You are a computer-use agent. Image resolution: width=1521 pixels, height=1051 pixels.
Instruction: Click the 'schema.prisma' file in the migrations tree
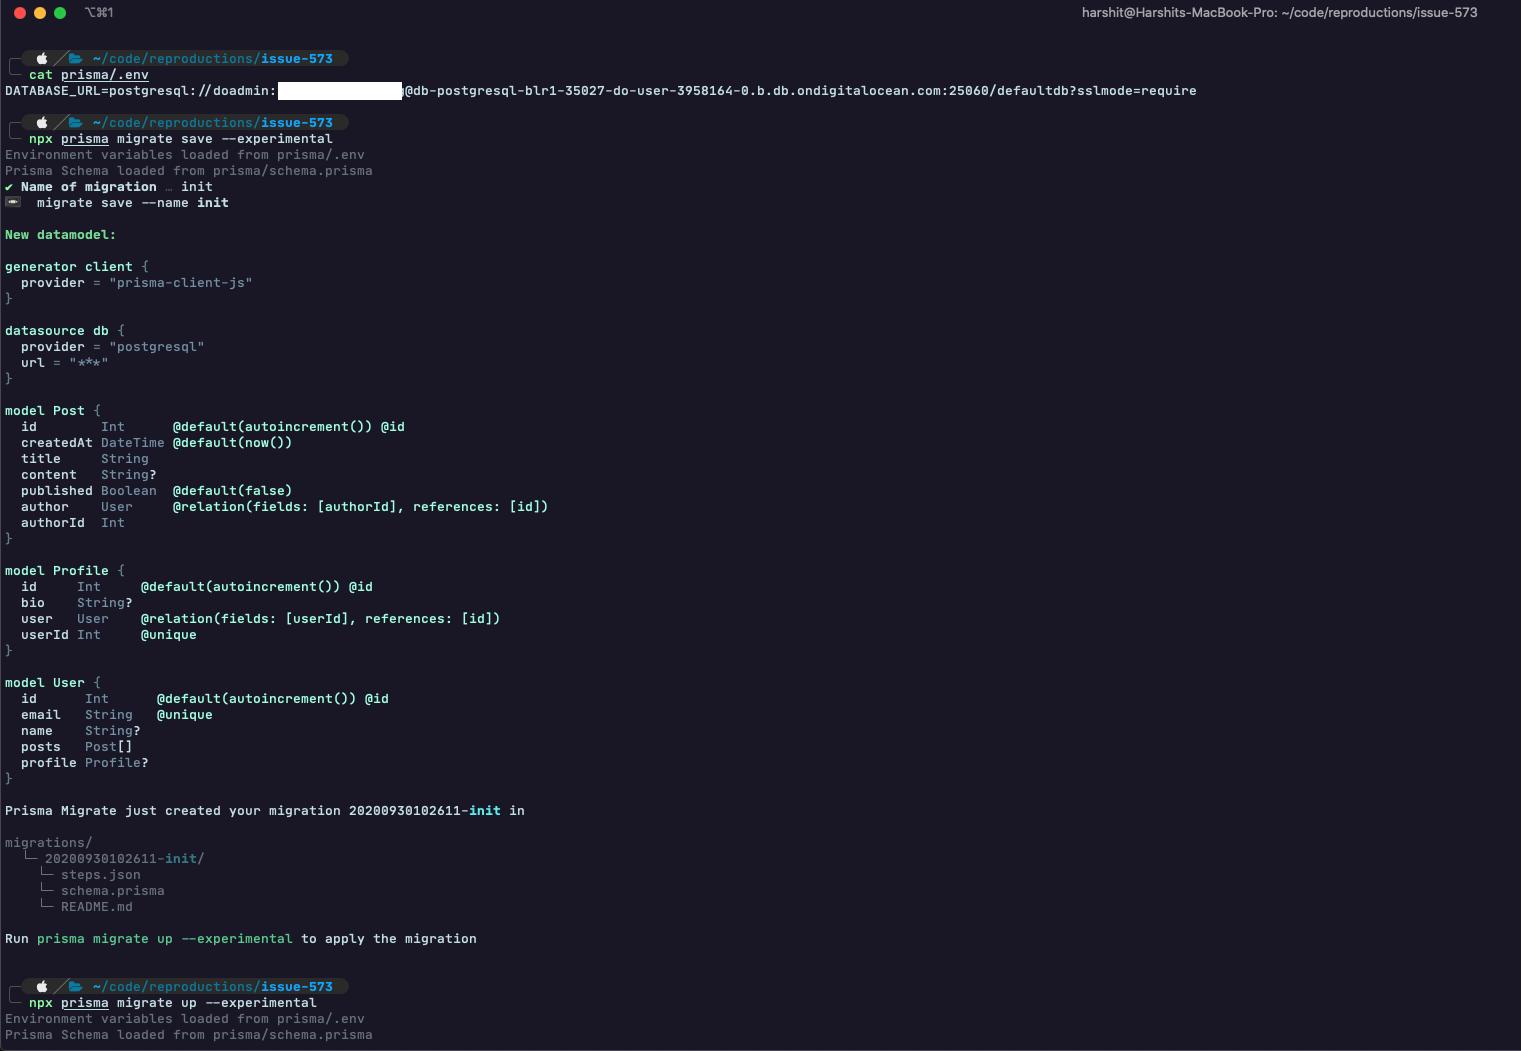[x=112, y=891]
